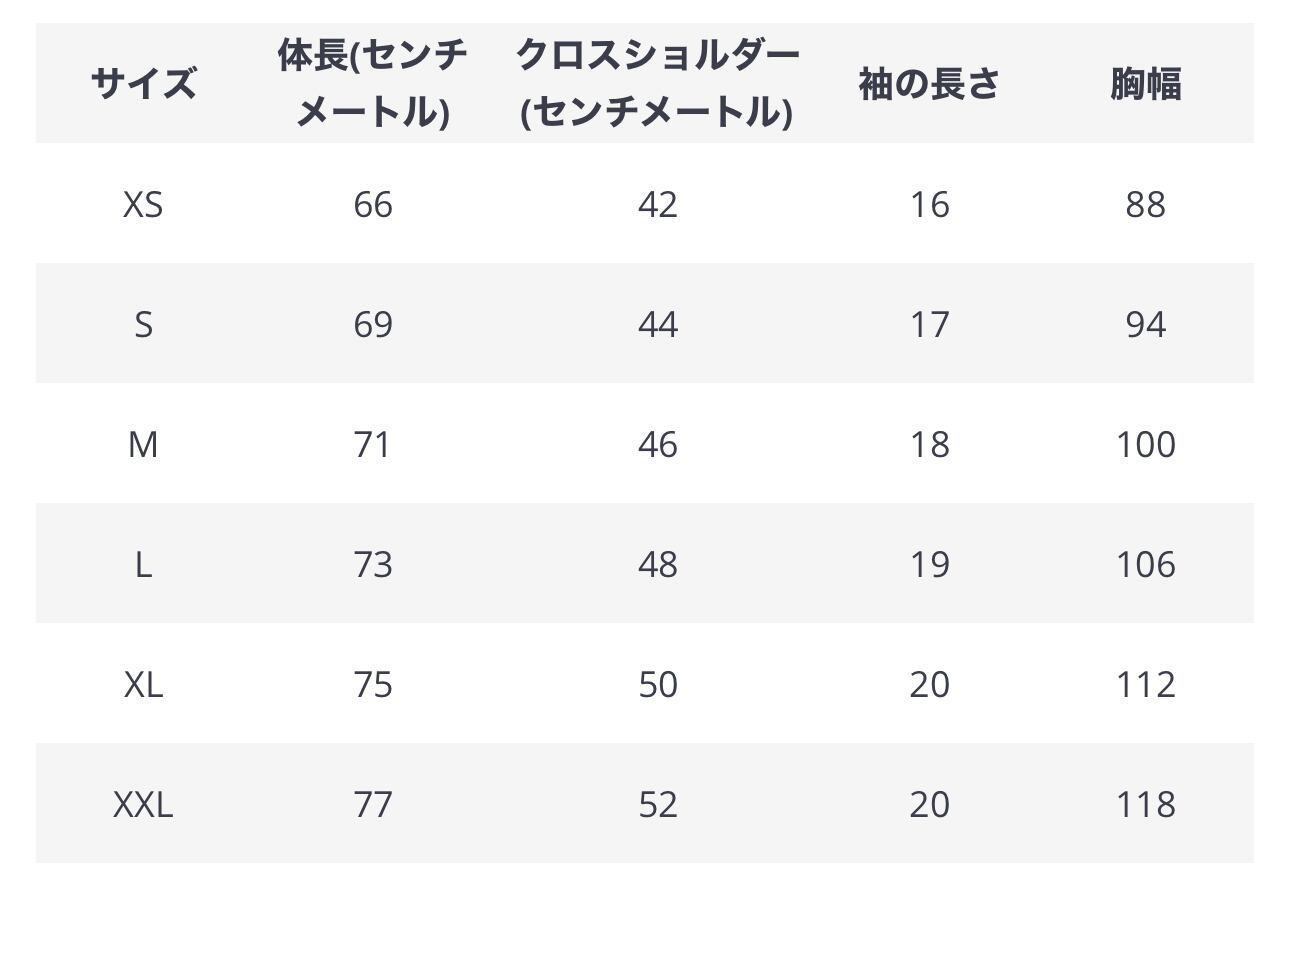Click sleeve length value 18 for M

pyautogui.click(x=929, y=444)
